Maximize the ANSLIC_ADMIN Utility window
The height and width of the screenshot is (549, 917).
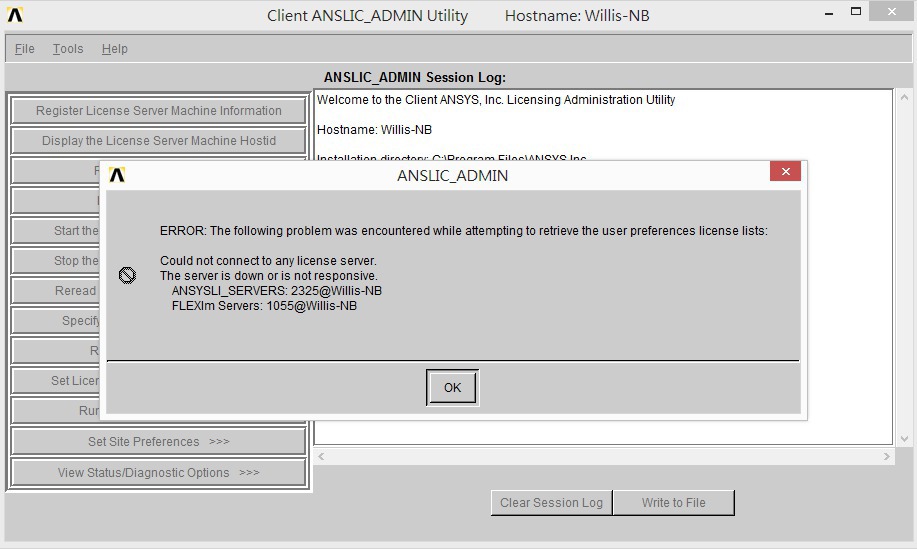click(x=856, y=12)
